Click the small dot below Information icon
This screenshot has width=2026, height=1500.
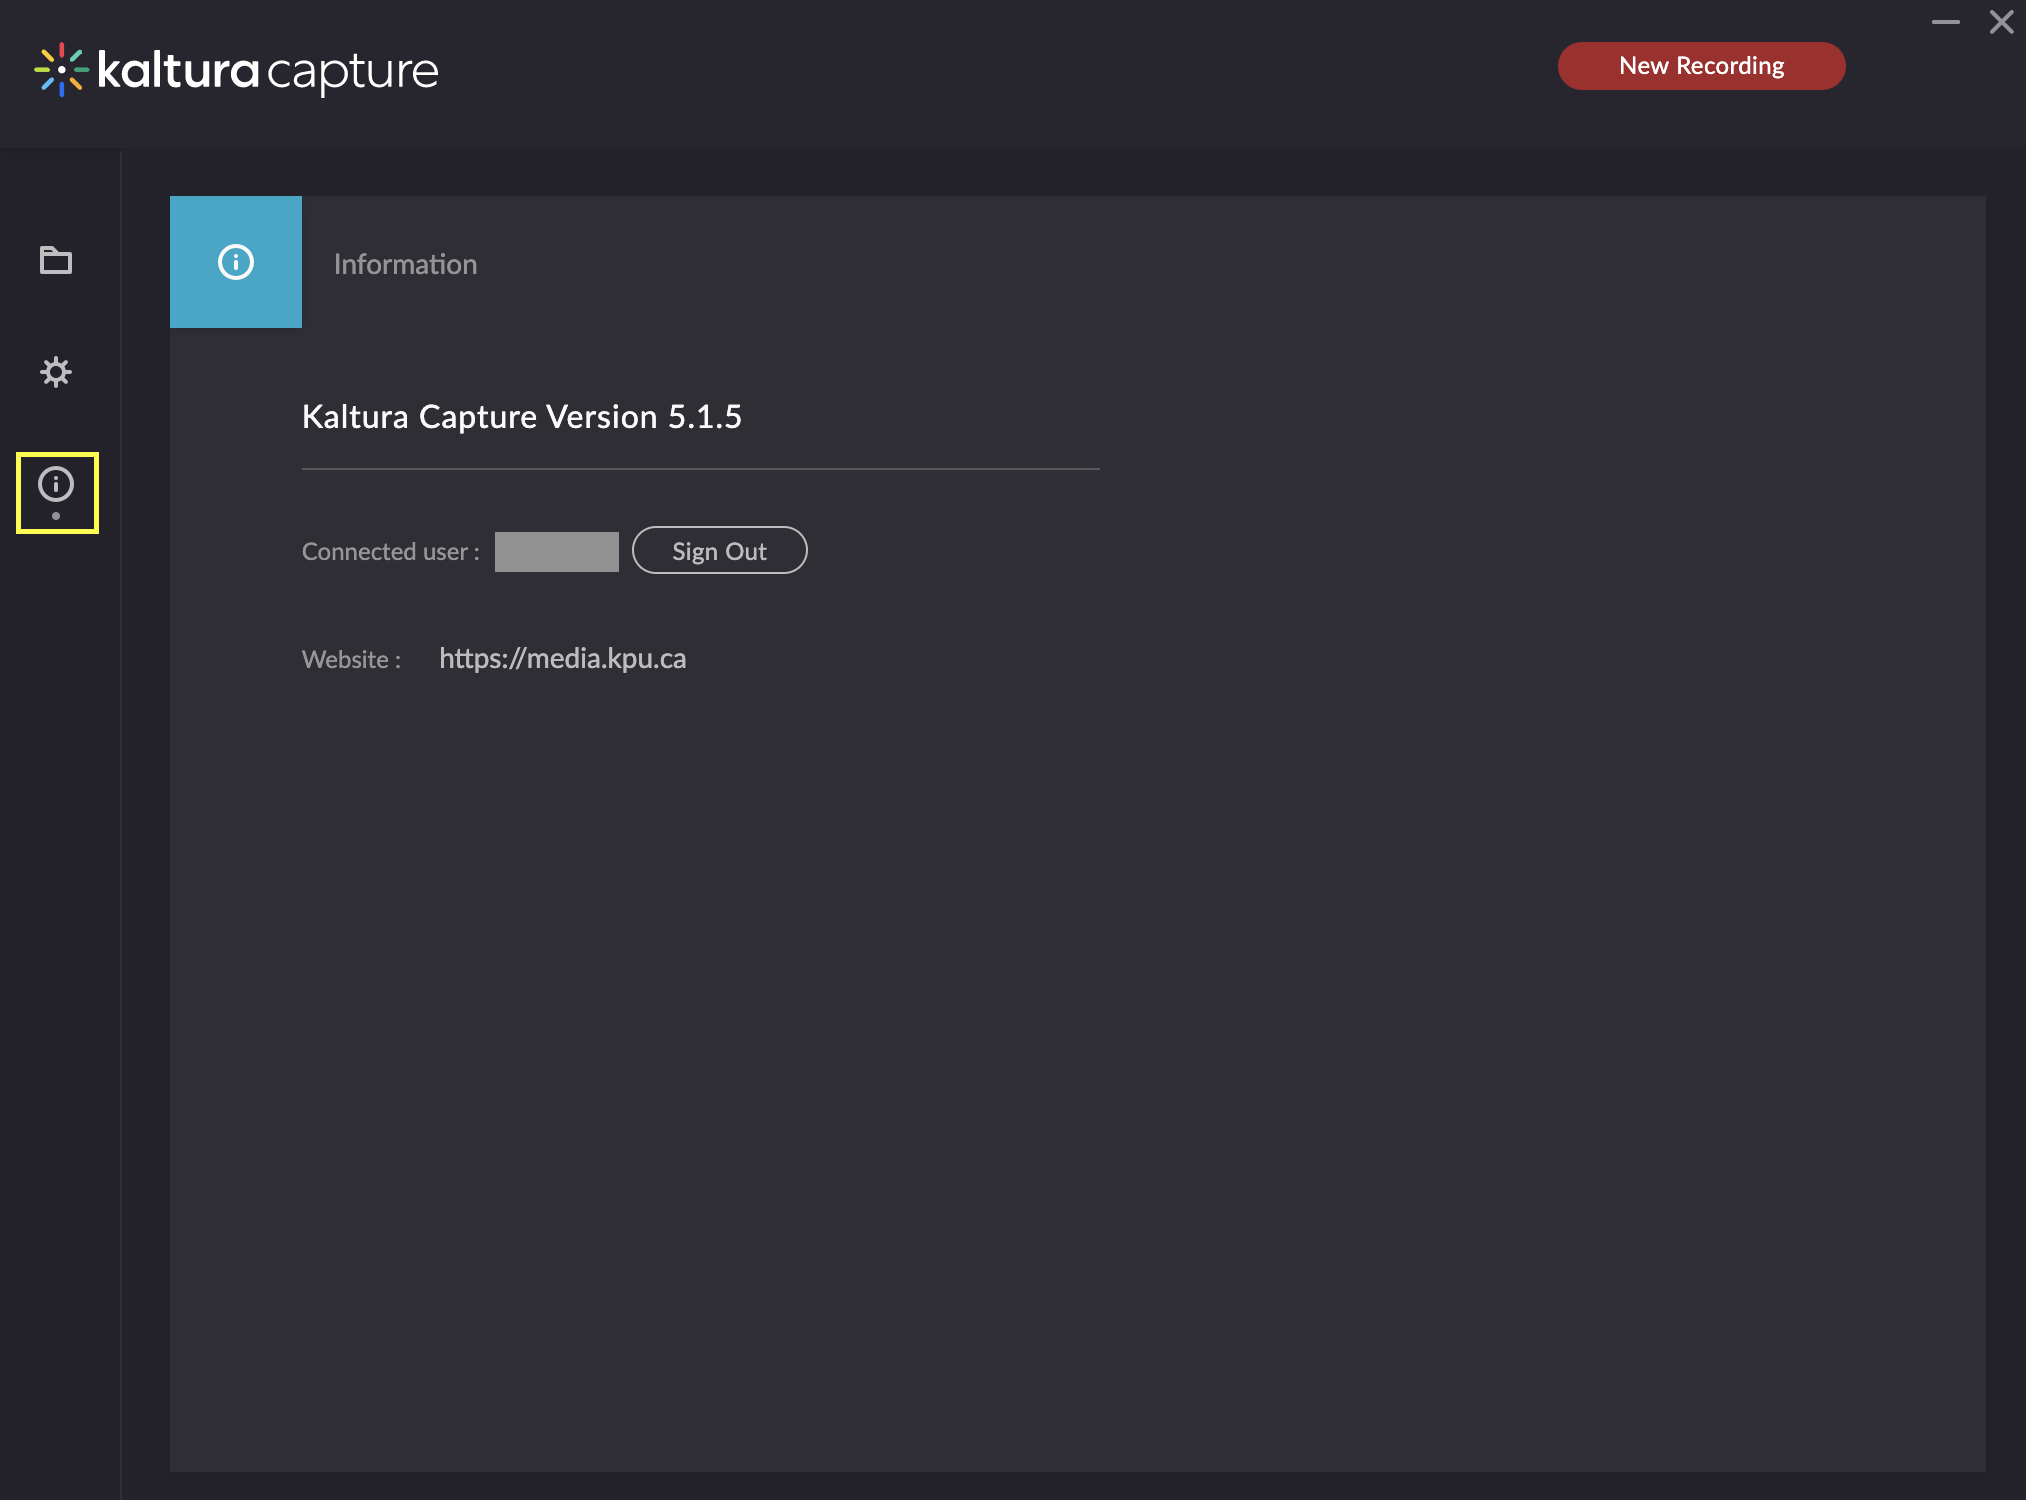pyautogui.click(x=56, y=516)
